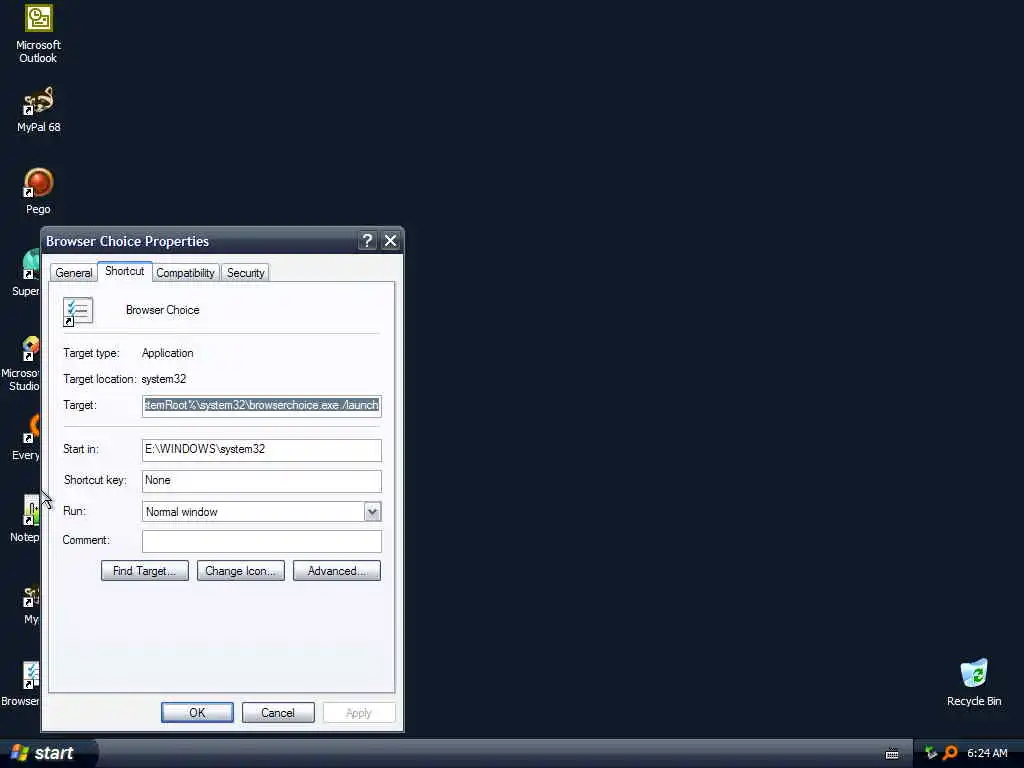Click the Target input field
The height and width of the screenshot is (768, 1024).
[x=262, y=406]
